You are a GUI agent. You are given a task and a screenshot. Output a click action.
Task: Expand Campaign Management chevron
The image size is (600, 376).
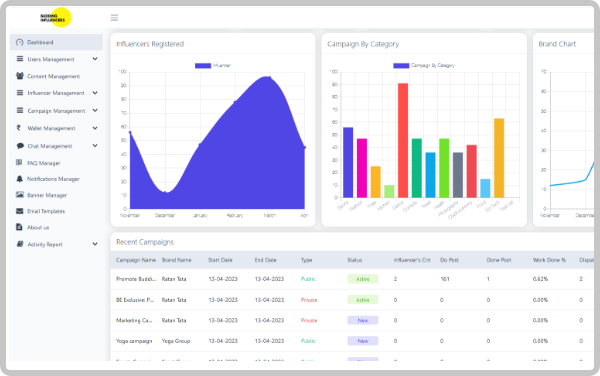click(x=95, y=110)
